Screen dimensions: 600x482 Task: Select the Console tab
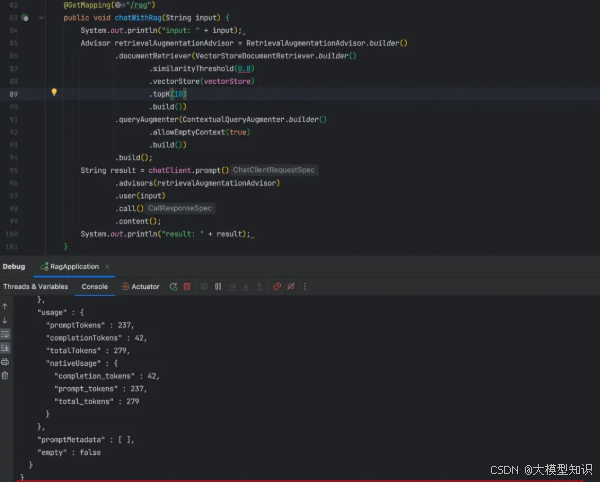[95, 287]
